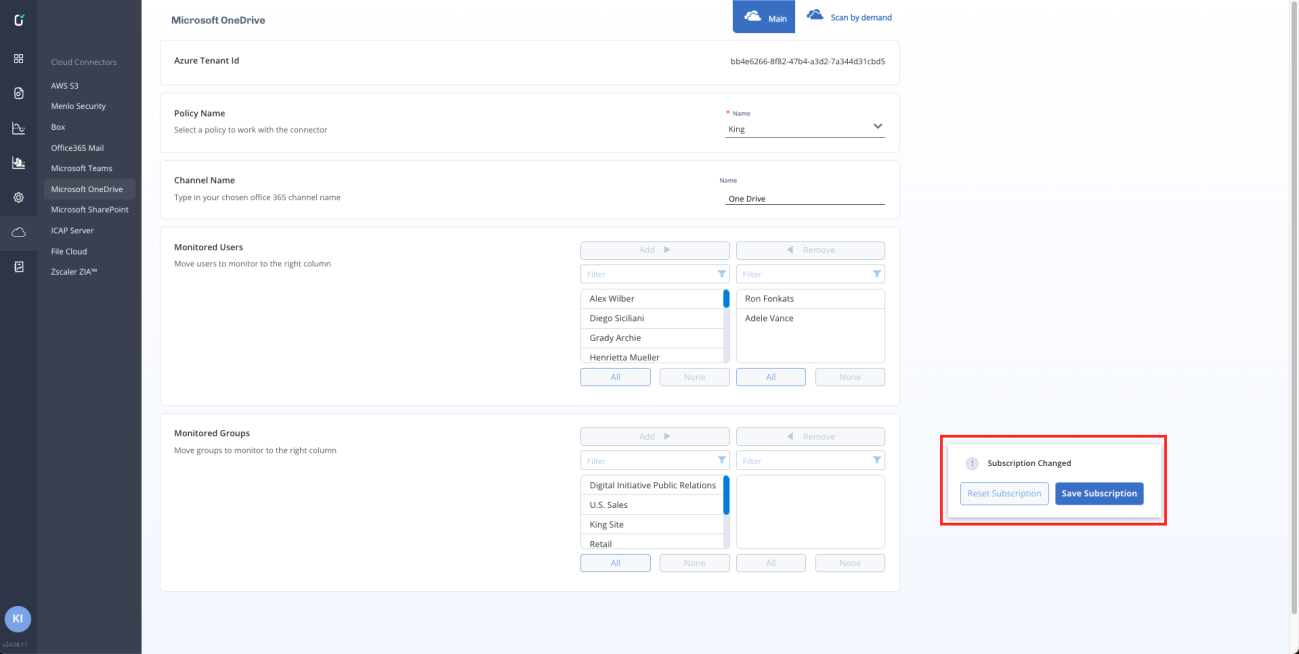Click Remove button in Monitored Users
Screen dimensions: 1299x654
tap(810, 250)
